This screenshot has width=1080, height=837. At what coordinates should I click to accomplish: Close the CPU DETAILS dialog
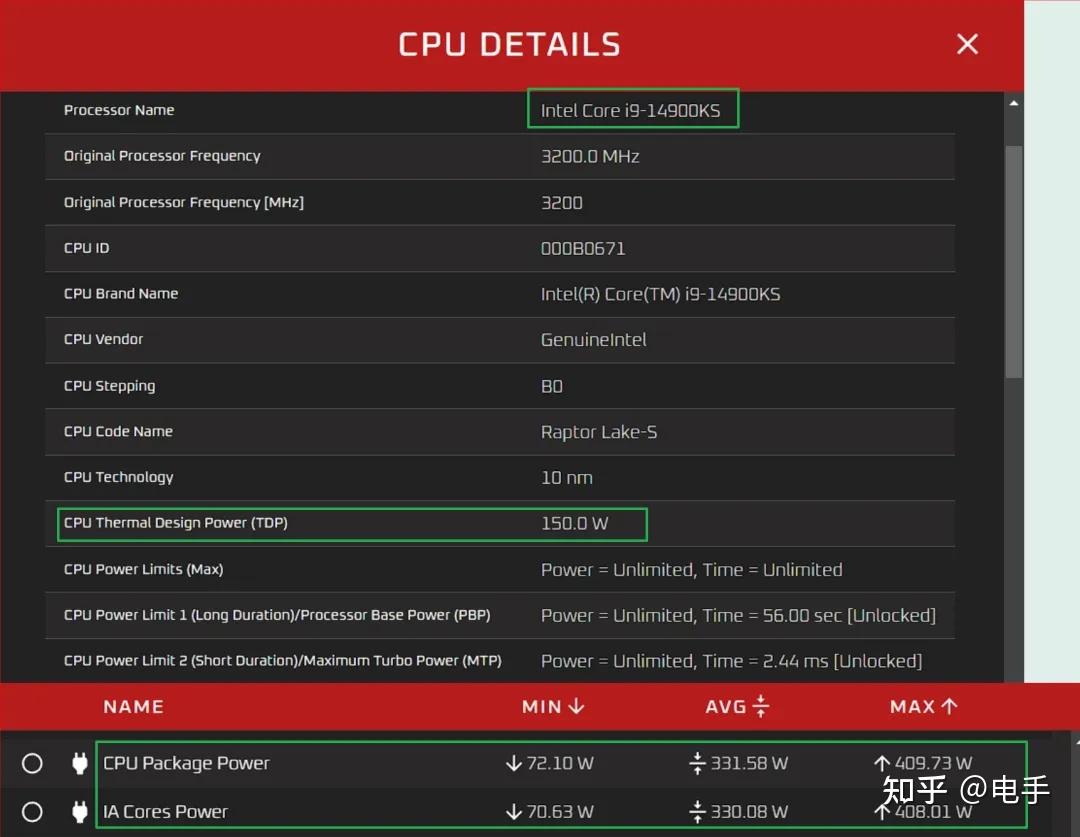(966, 44)
